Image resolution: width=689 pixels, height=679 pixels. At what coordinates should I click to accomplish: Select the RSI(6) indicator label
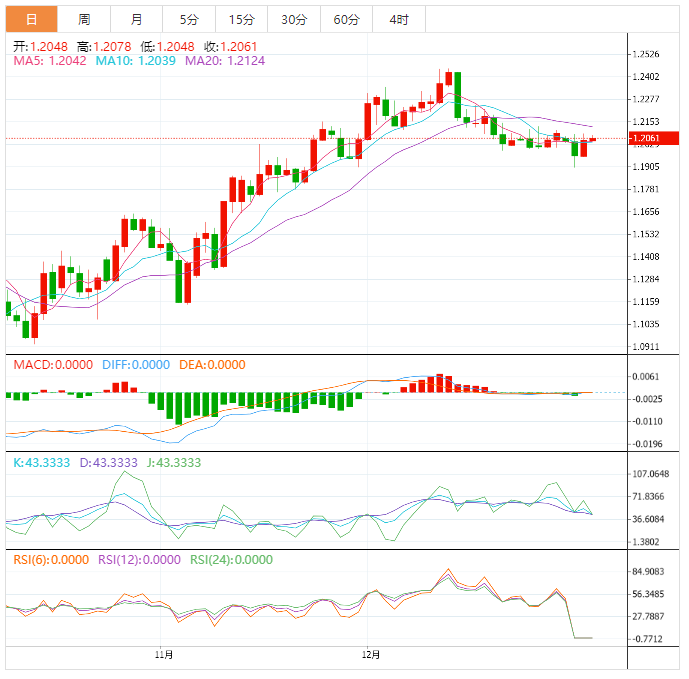[50, 560]
